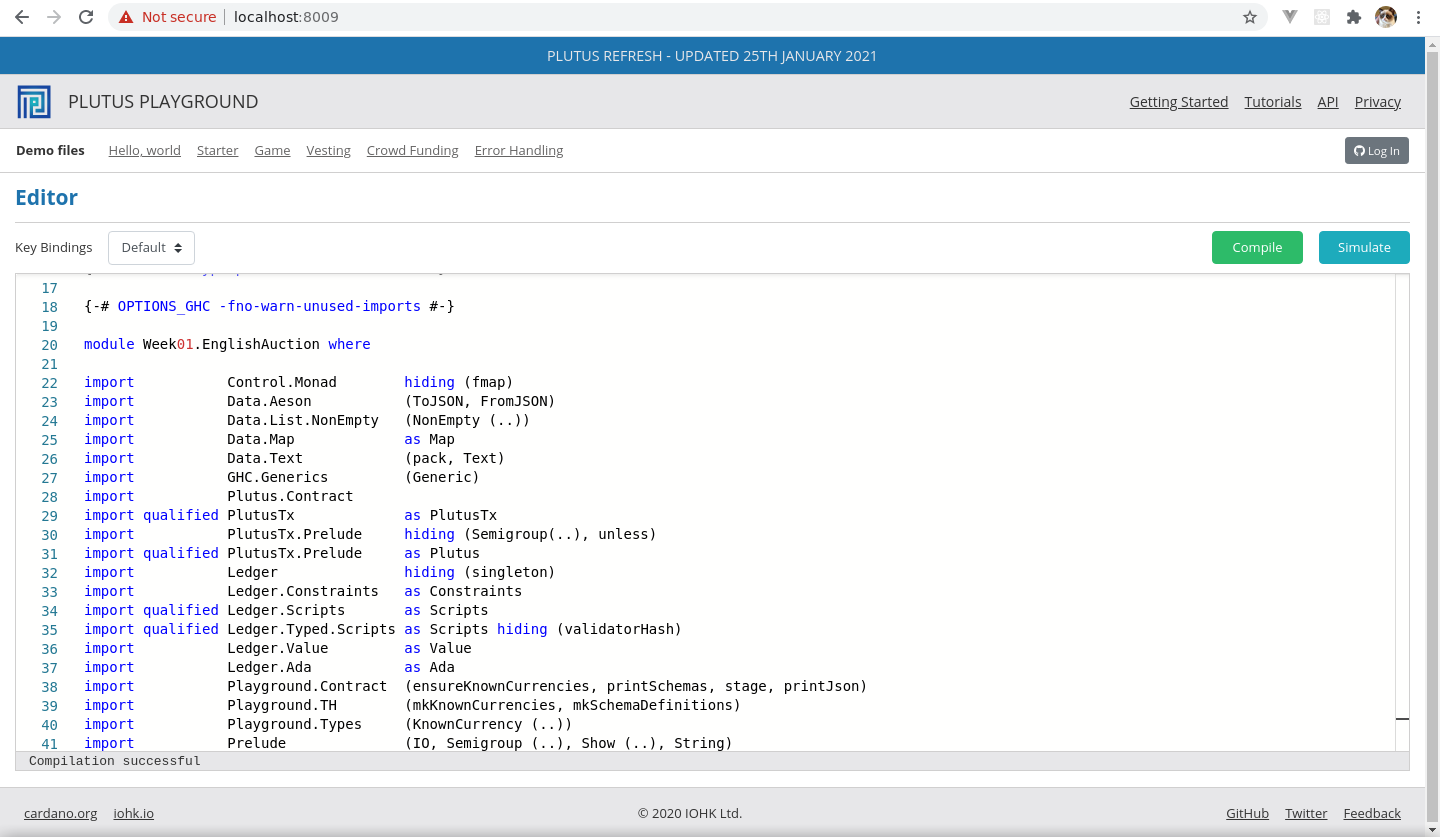Click the Prelude import on line 41
The image size is (1440, 837).
(x=408, y=743)
